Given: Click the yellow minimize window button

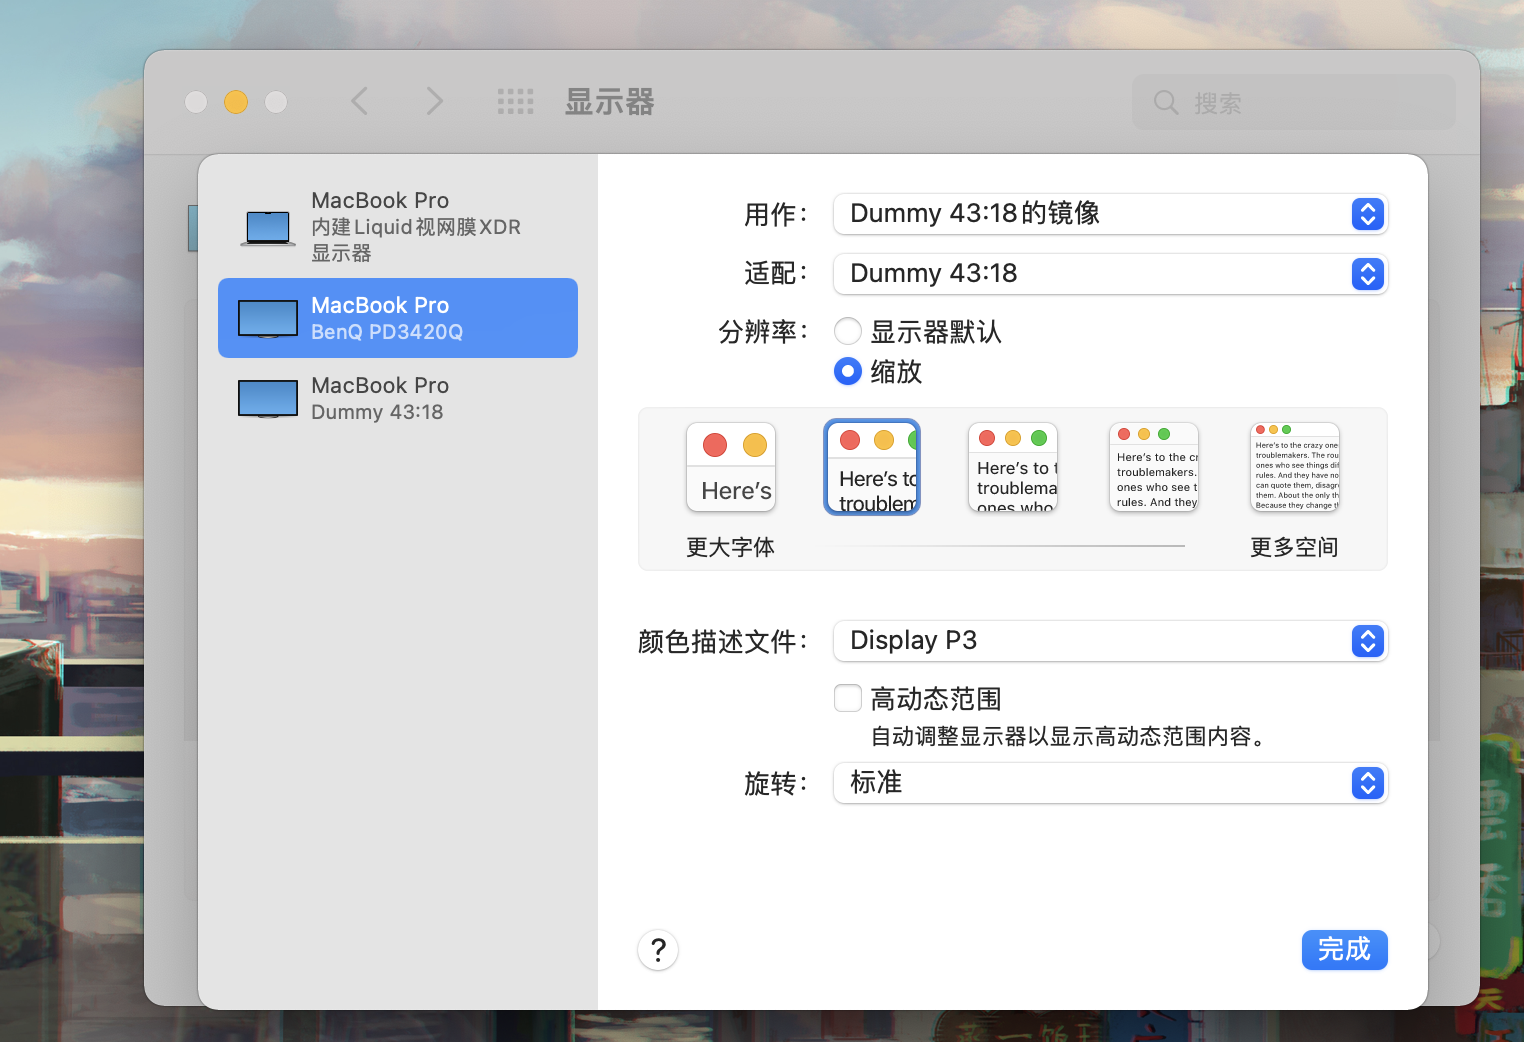Looking at the screenshot, I should point(236,102).
